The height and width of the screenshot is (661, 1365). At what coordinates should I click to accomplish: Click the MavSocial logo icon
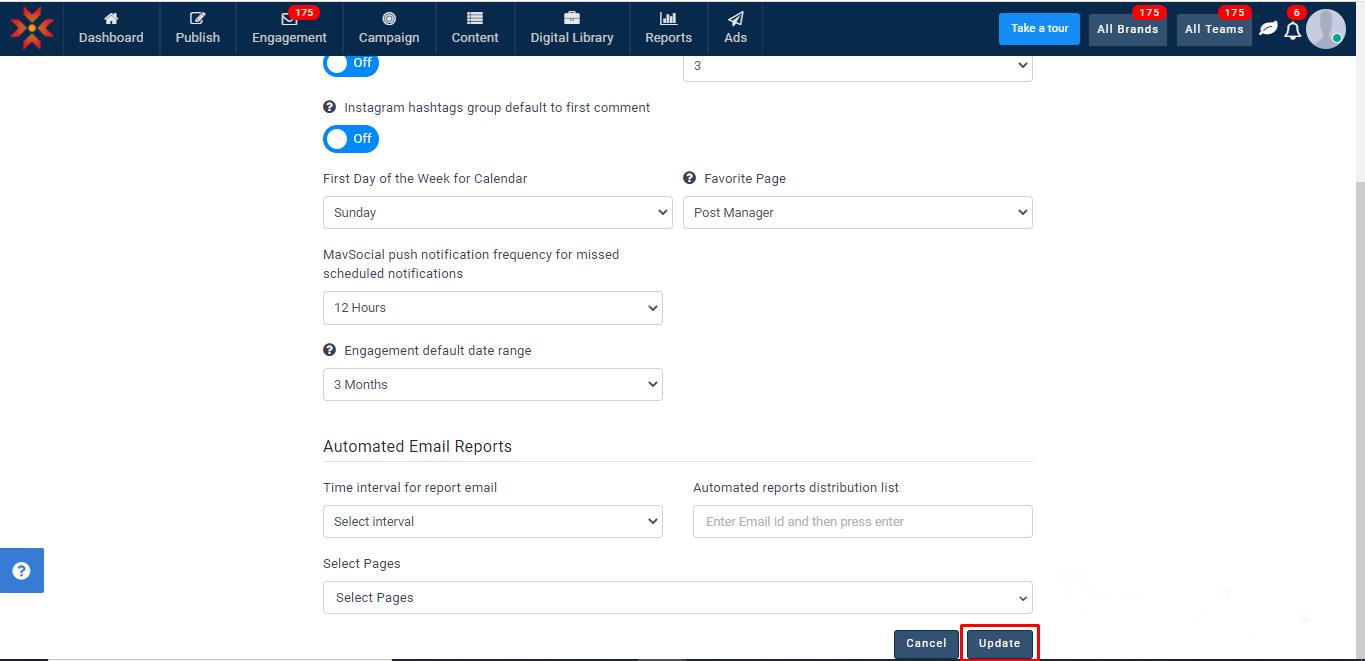32,28
